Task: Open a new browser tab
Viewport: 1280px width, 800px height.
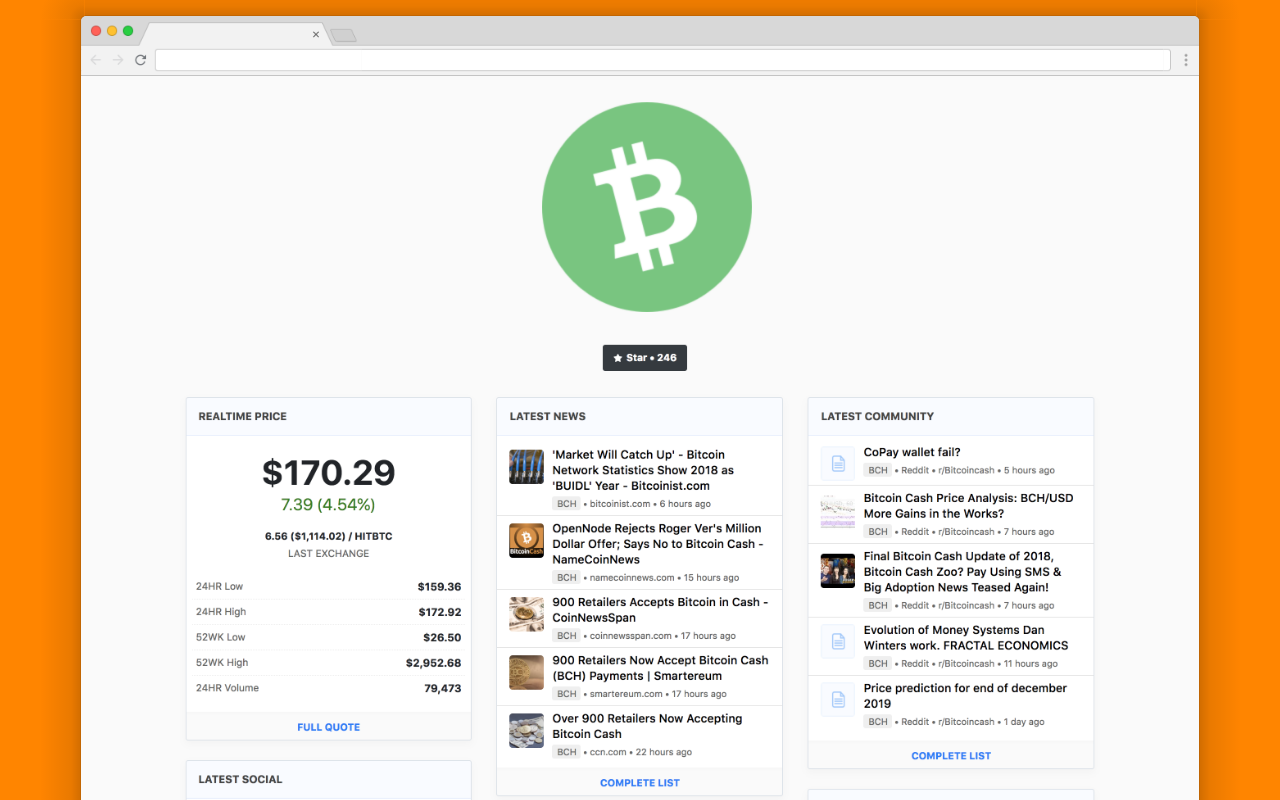Action: [x=343, y=35]
